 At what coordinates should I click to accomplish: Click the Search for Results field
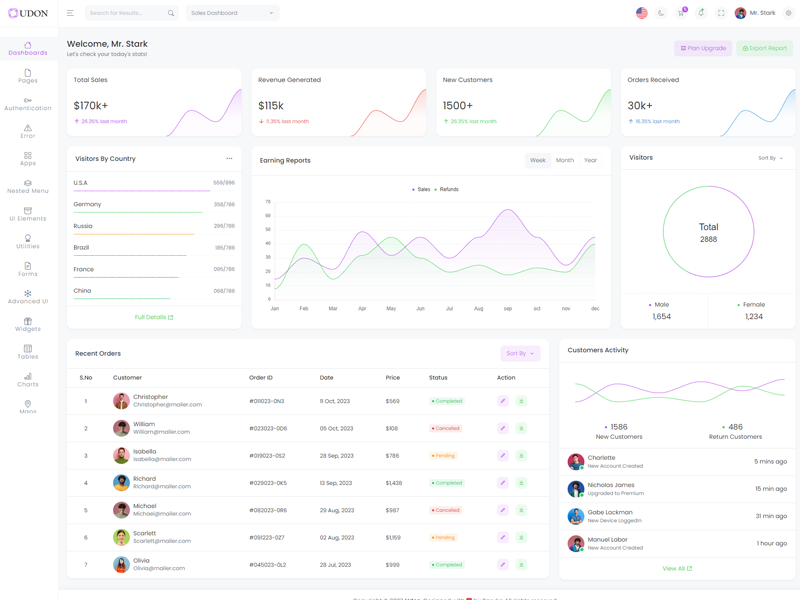coord(128,13)
